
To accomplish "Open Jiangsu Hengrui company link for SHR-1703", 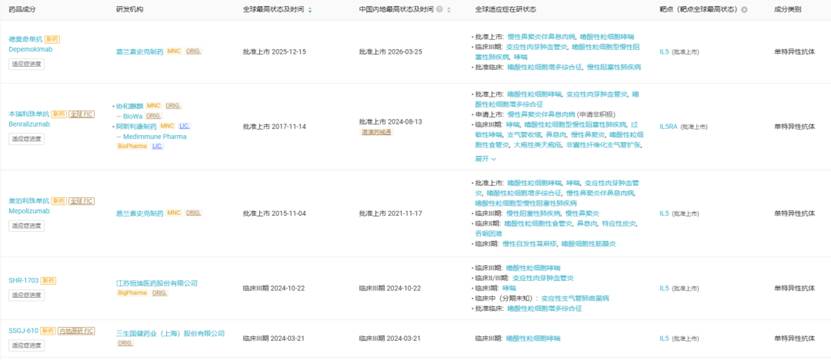I will (157, 283).
